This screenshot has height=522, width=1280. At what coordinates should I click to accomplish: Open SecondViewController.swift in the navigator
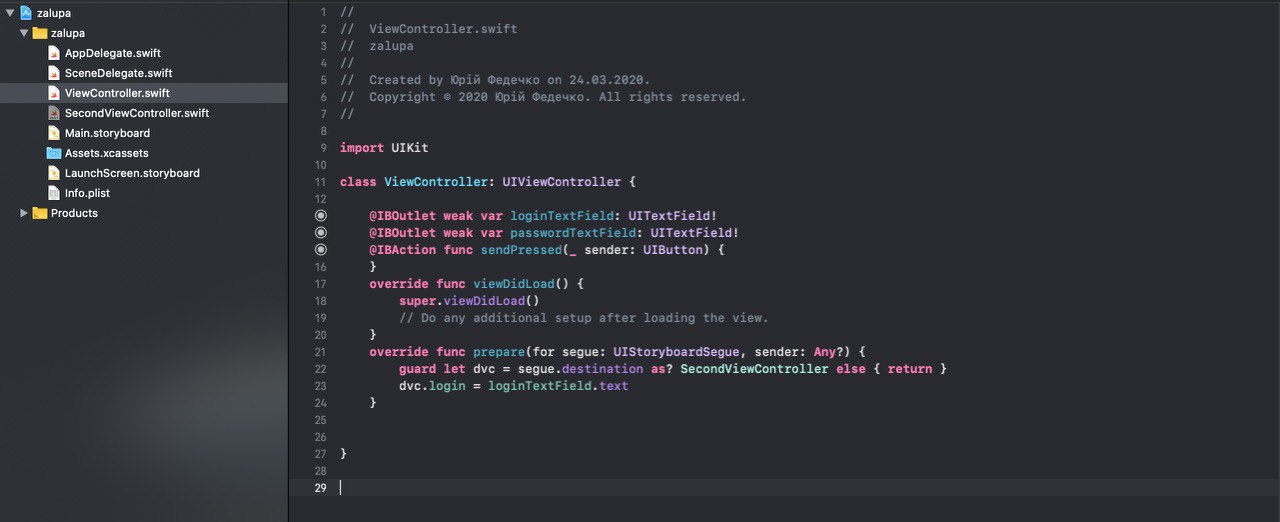click(137, 113)
